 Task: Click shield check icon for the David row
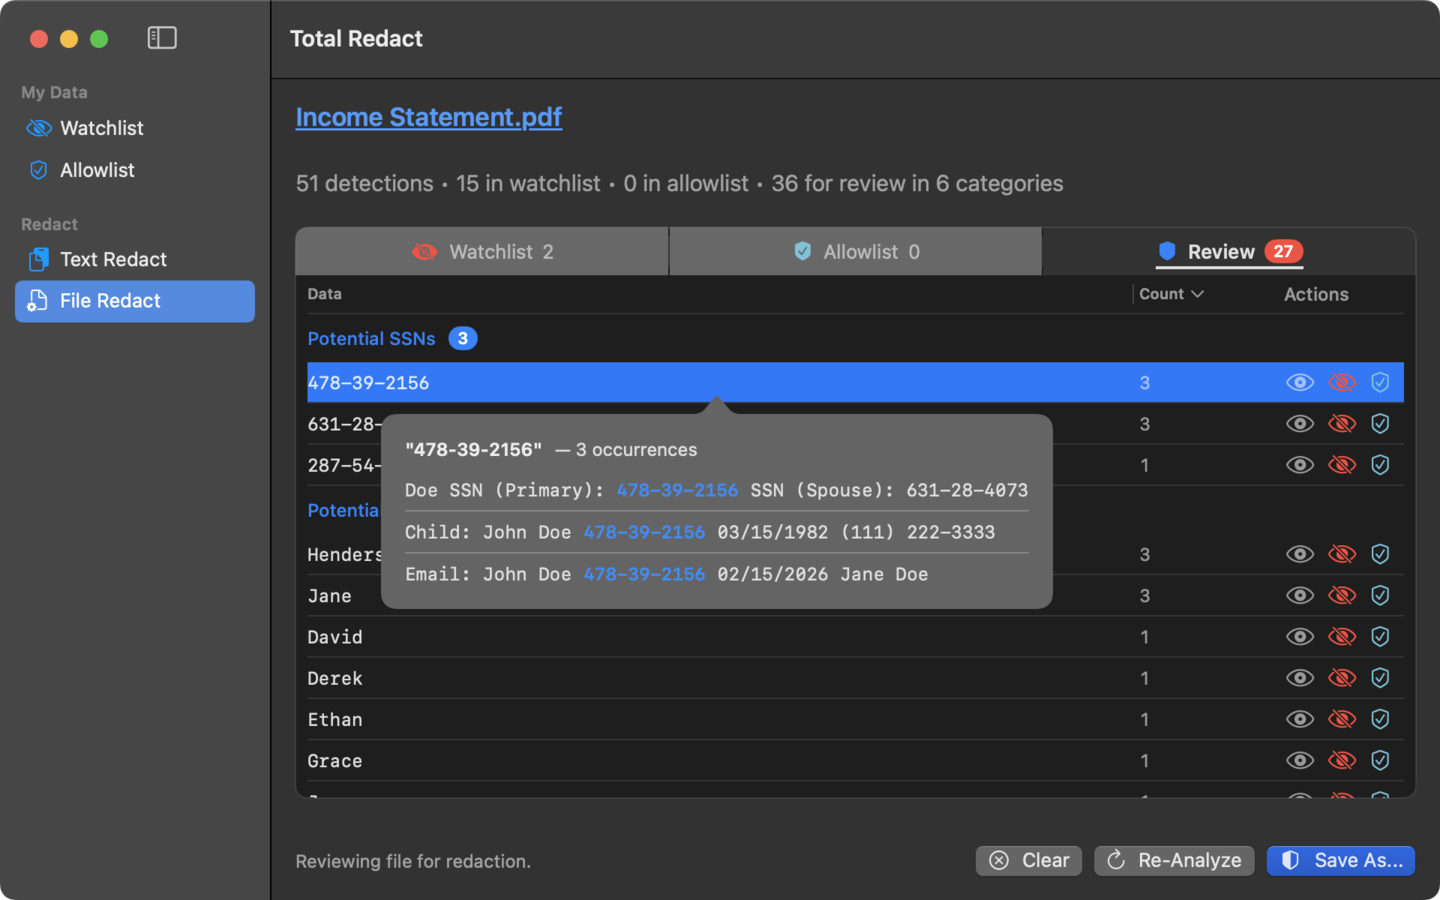(x=1380, y=637)
